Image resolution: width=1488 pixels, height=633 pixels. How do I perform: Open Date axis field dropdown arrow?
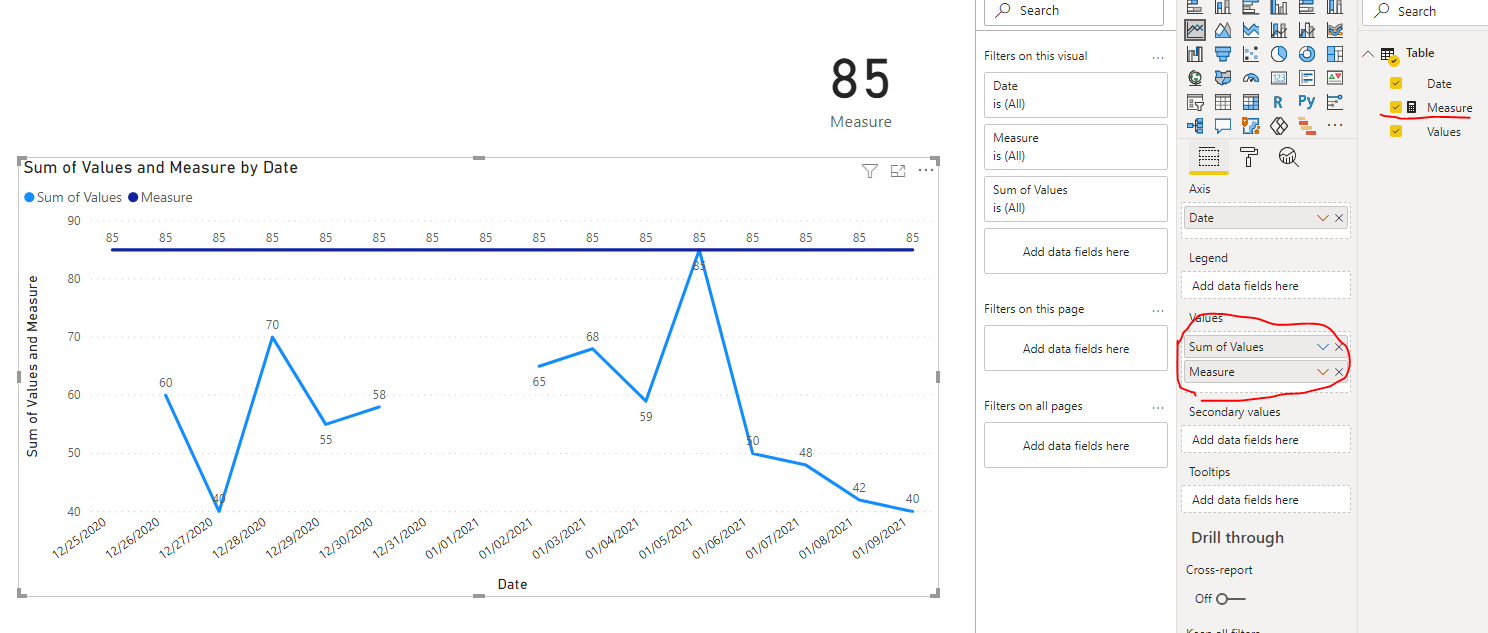point(1323,218)
